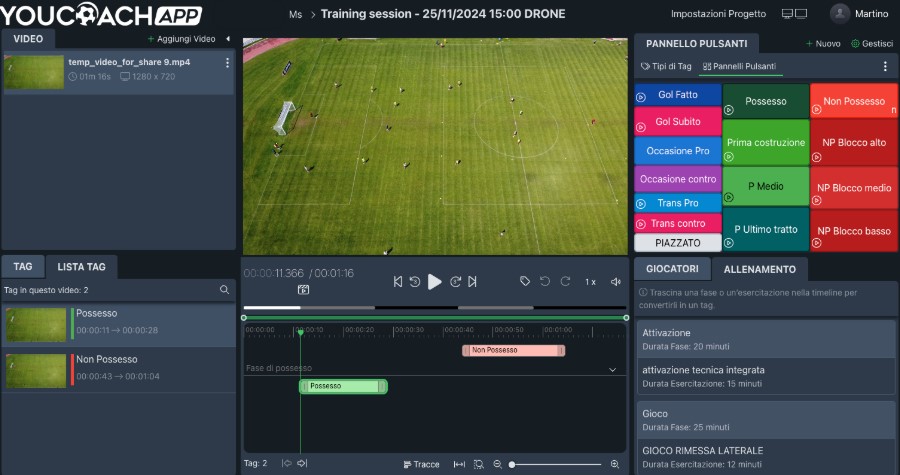This screenshot has height=475, width=900.
Task: Click the tag icon in player controls
Action: coord(525,281)
